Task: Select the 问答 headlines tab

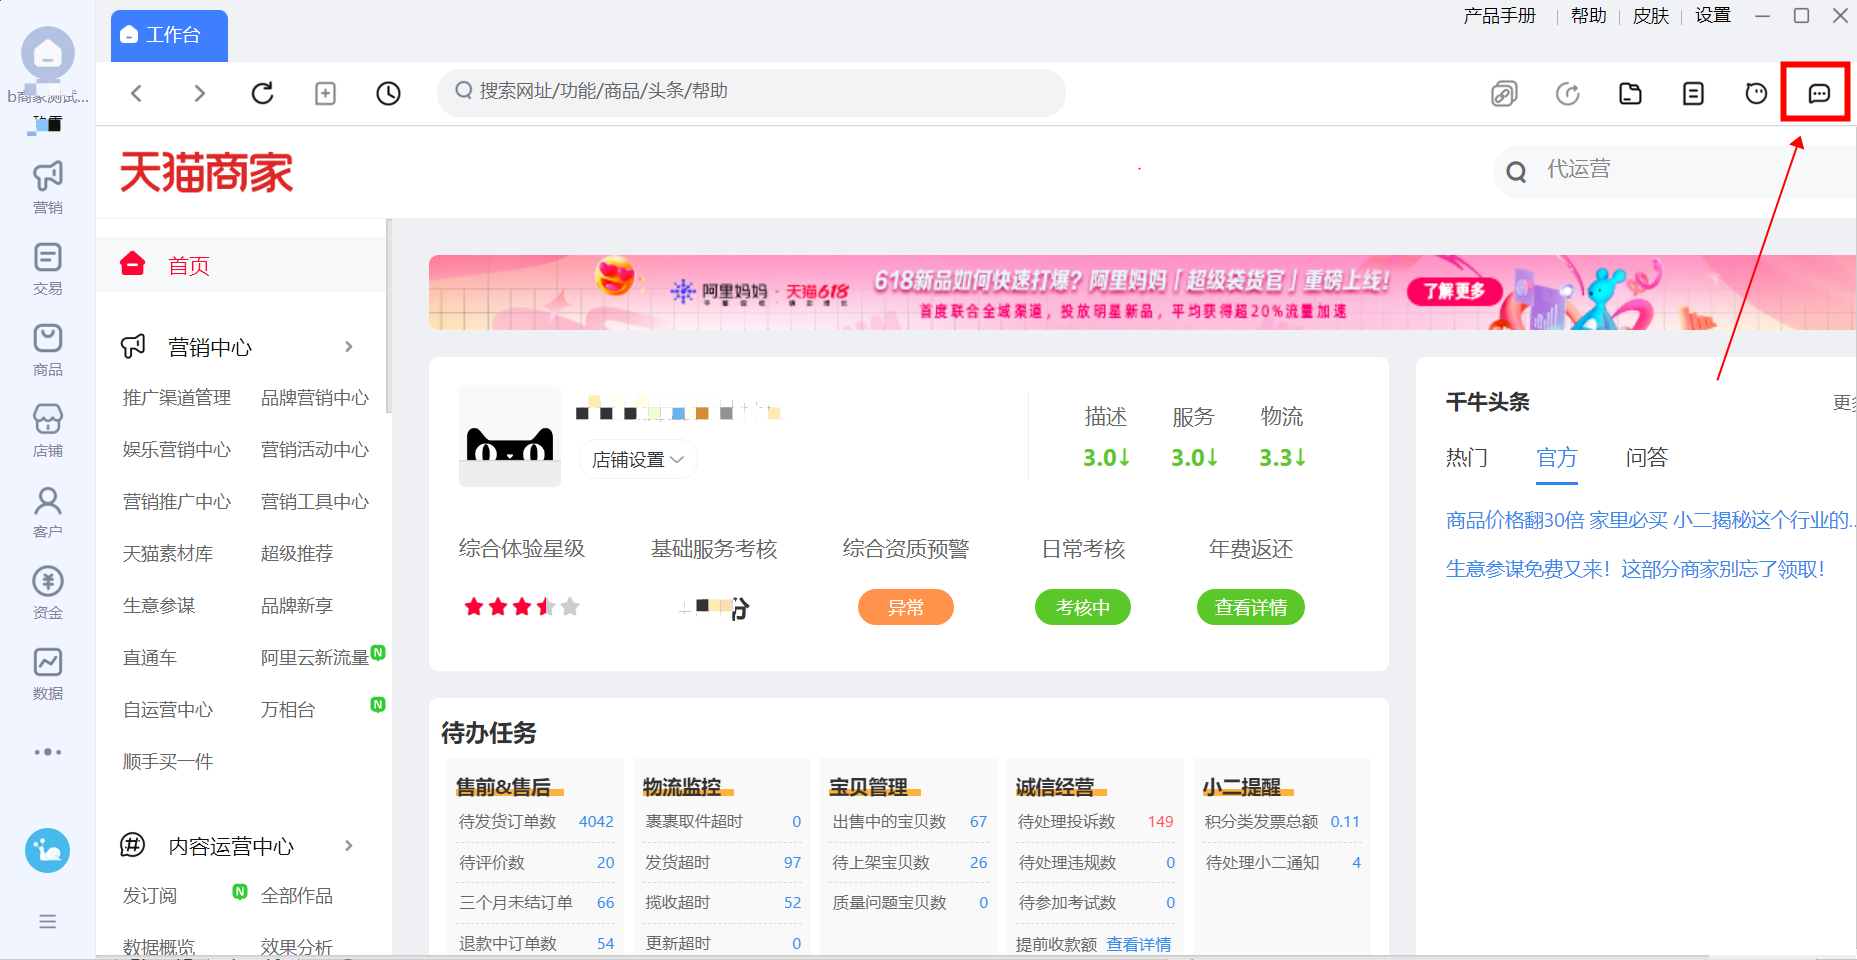Action: [x=1647, y=458]
